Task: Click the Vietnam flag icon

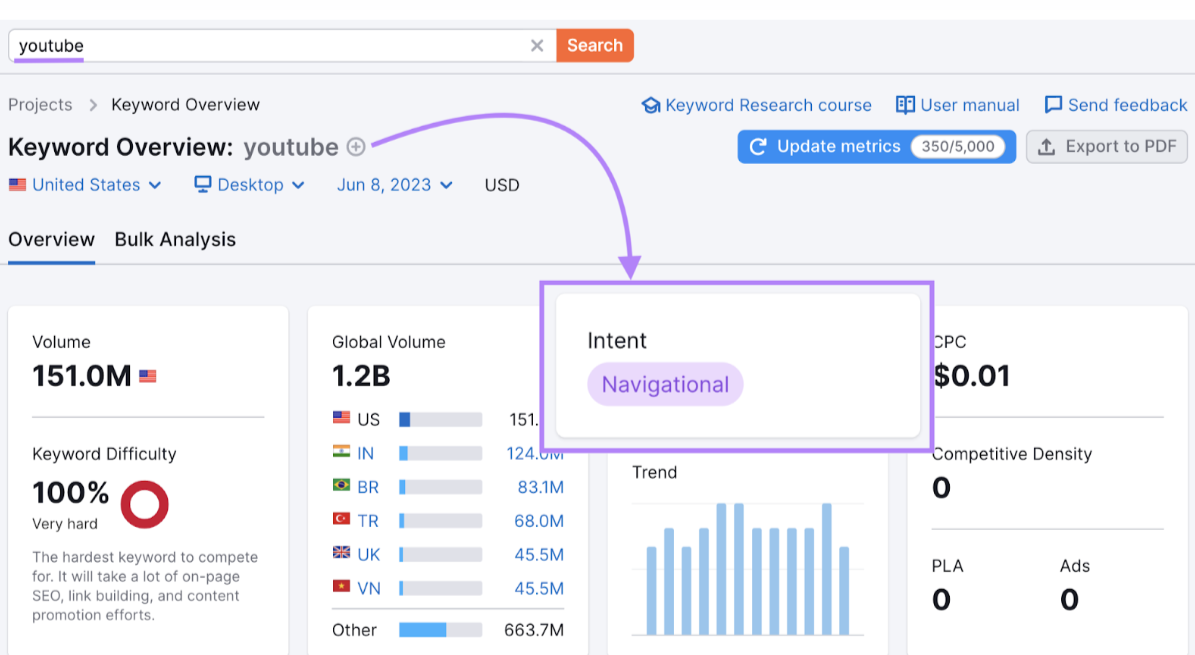Action: [341, 586]
